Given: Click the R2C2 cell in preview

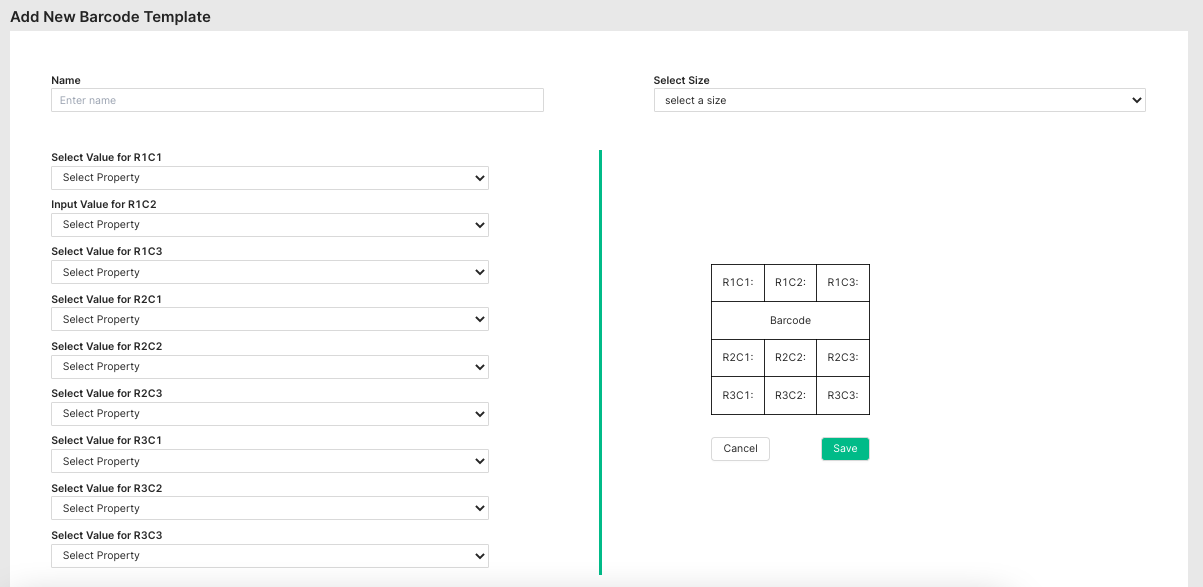Looking at the screenshot, I should click(x=790, y=358).
